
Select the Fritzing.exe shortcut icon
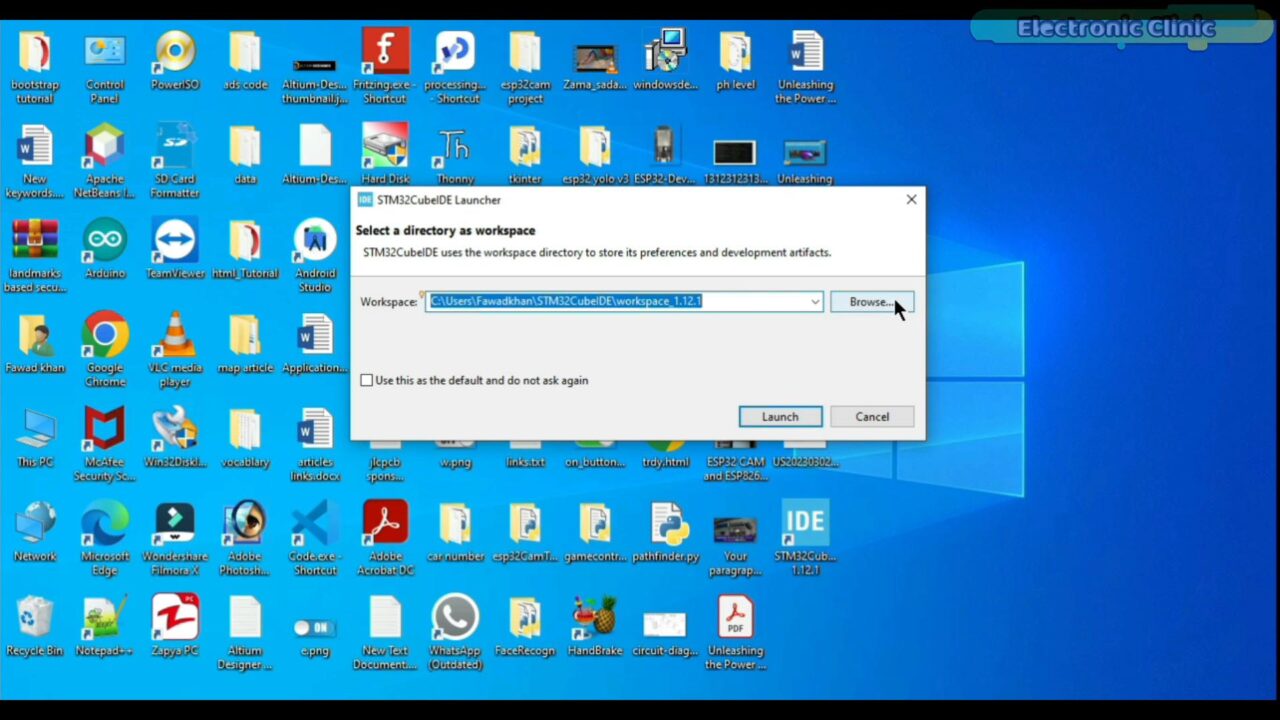tap(385, 66)
